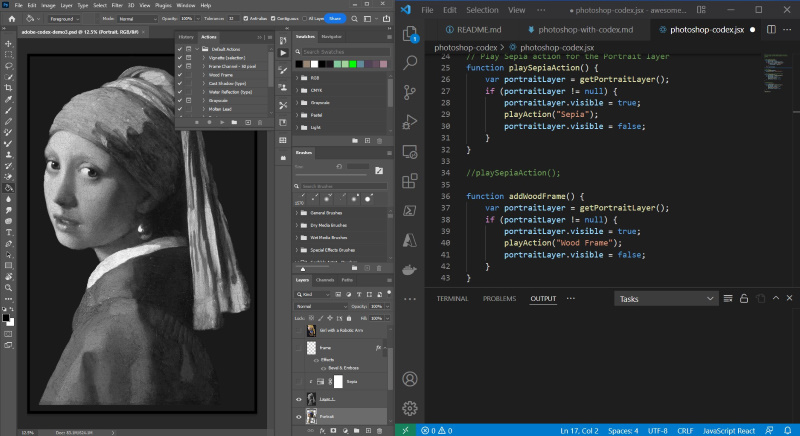The width and height of the screenshot is (800, 436).
Task: Click Begin recording button in Actions panel
Action: click(x=209, y=122)
